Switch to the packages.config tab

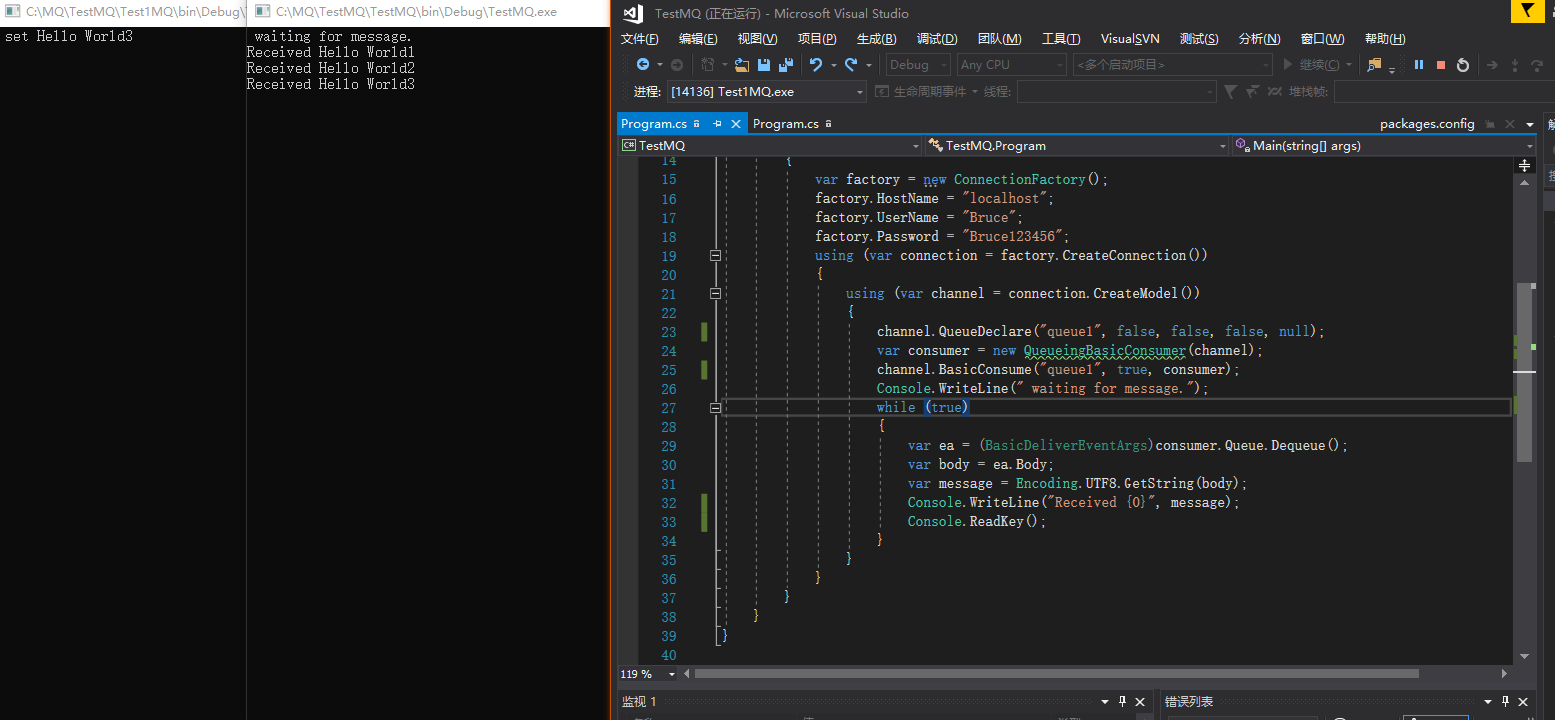tap(1427, 124)
